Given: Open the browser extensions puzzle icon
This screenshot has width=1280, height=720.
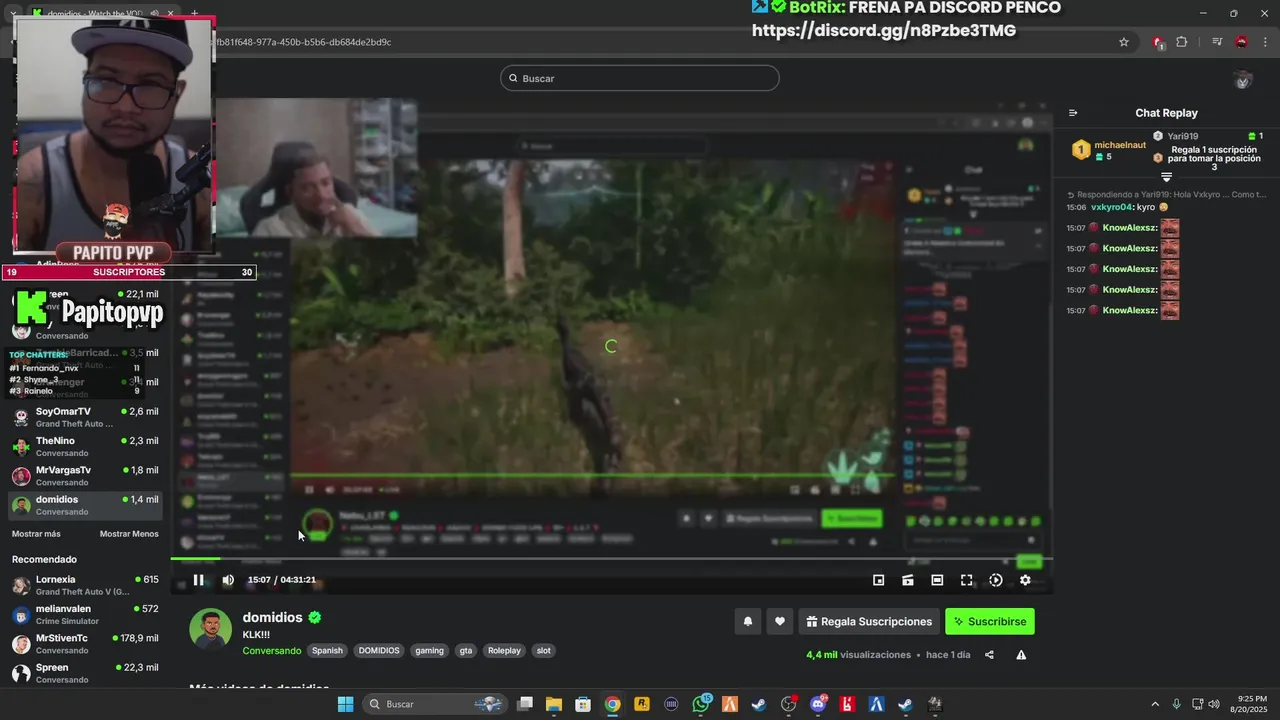Looking at the screenshot, I should (1182, 42).
